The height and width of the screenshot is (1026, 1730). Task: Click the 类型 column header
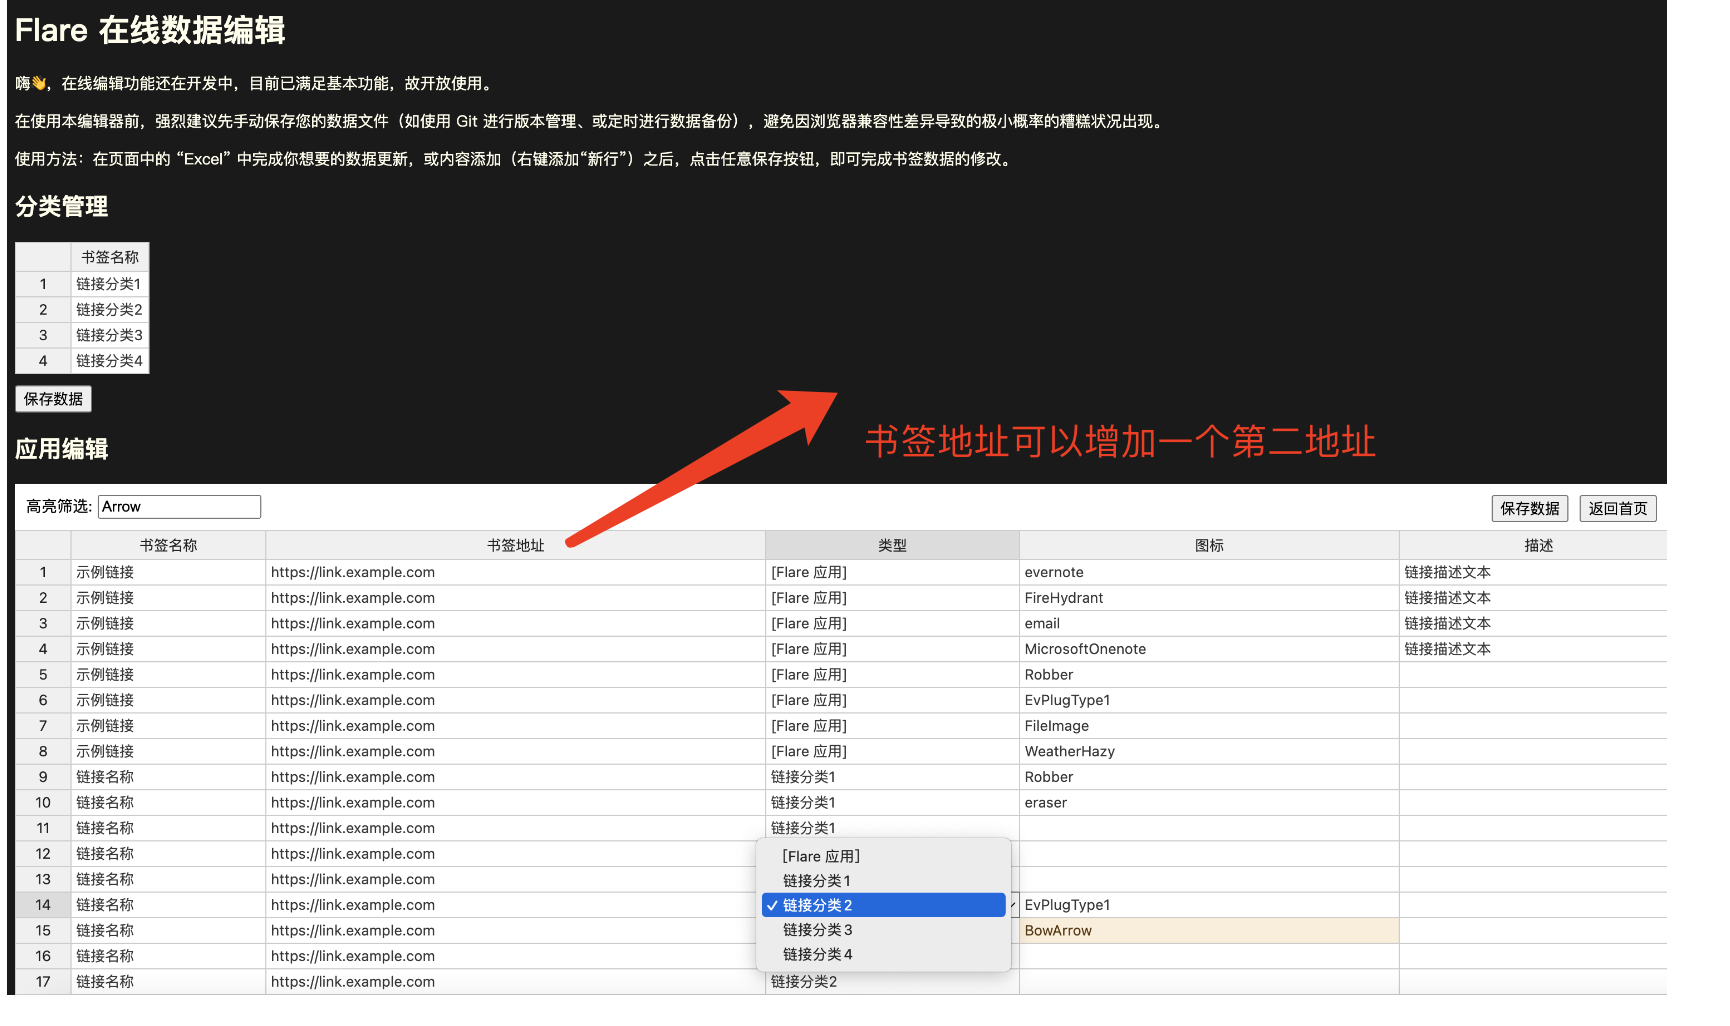pos(892,545)
